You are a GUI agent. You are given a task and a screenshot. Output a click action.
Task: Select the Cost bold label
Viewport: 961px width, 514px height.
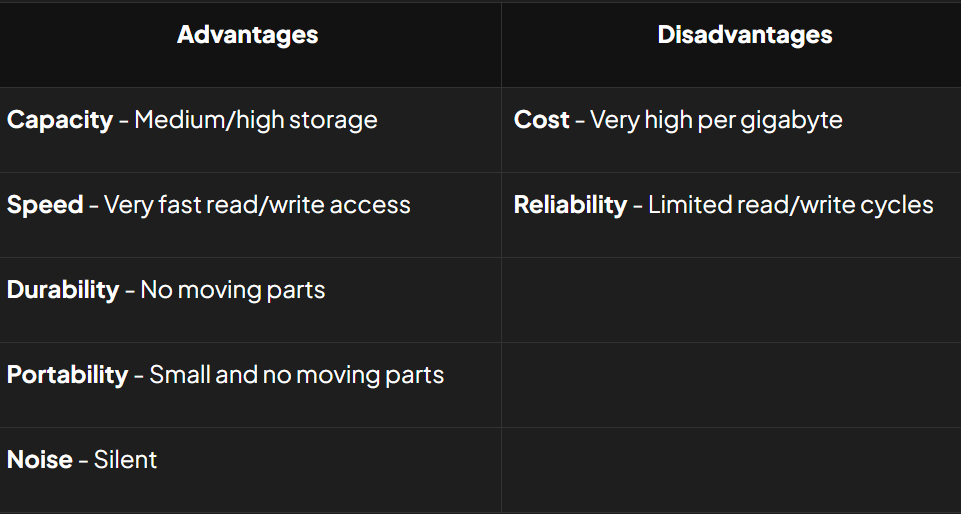[542, 120]
